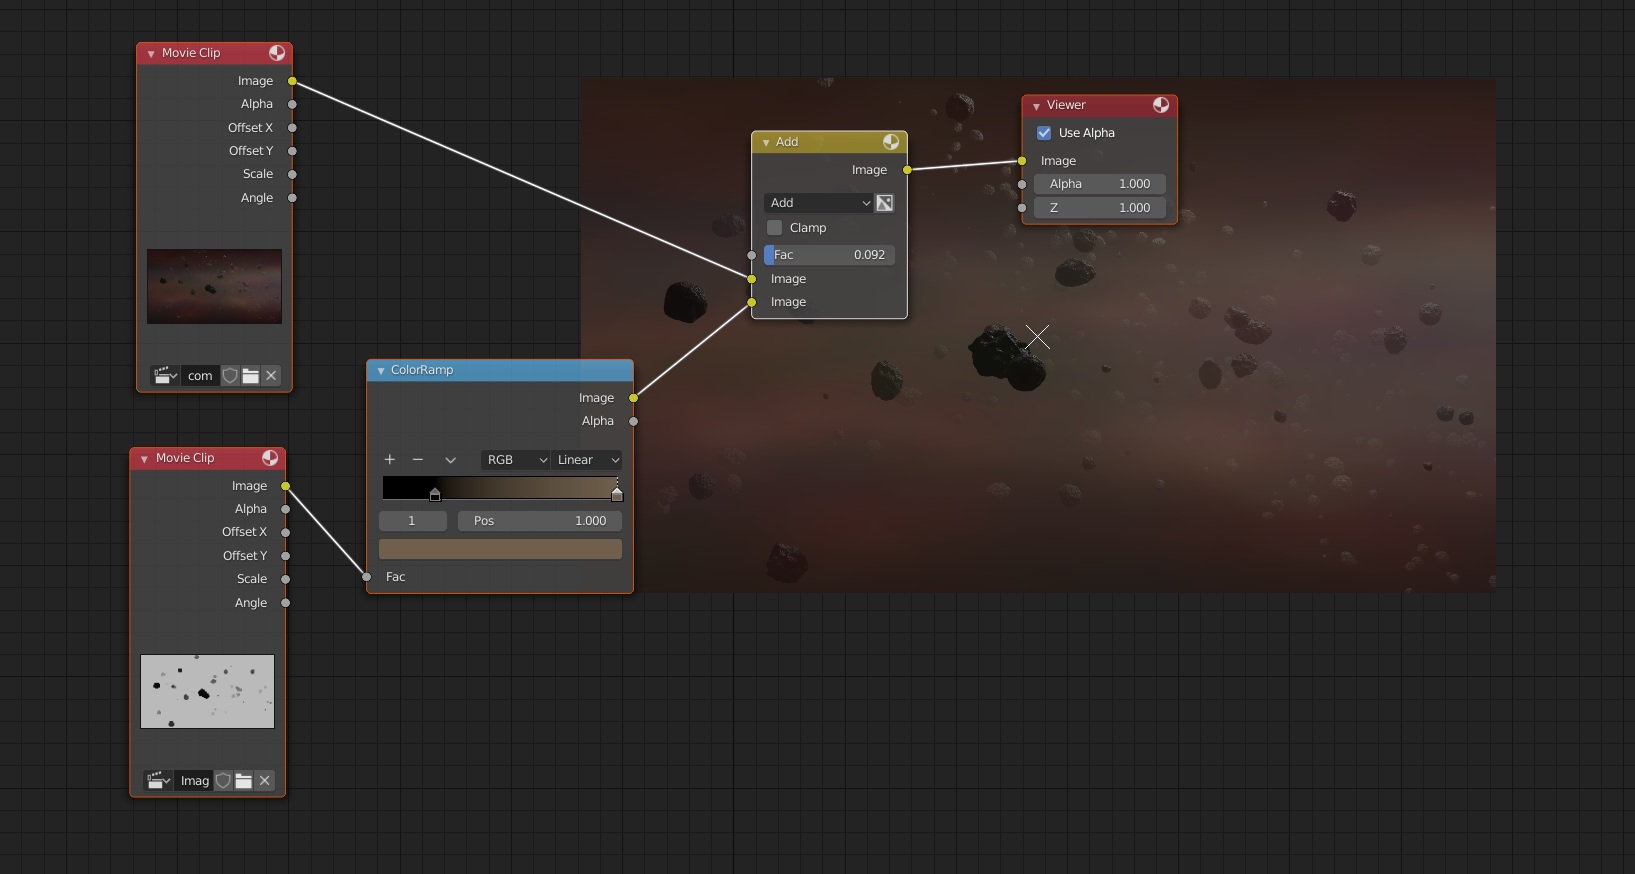The width and height of the screenshot is (1635, 874).
Task: Toggle include alpha icon in Add node
Action: (x=885, y=203)
